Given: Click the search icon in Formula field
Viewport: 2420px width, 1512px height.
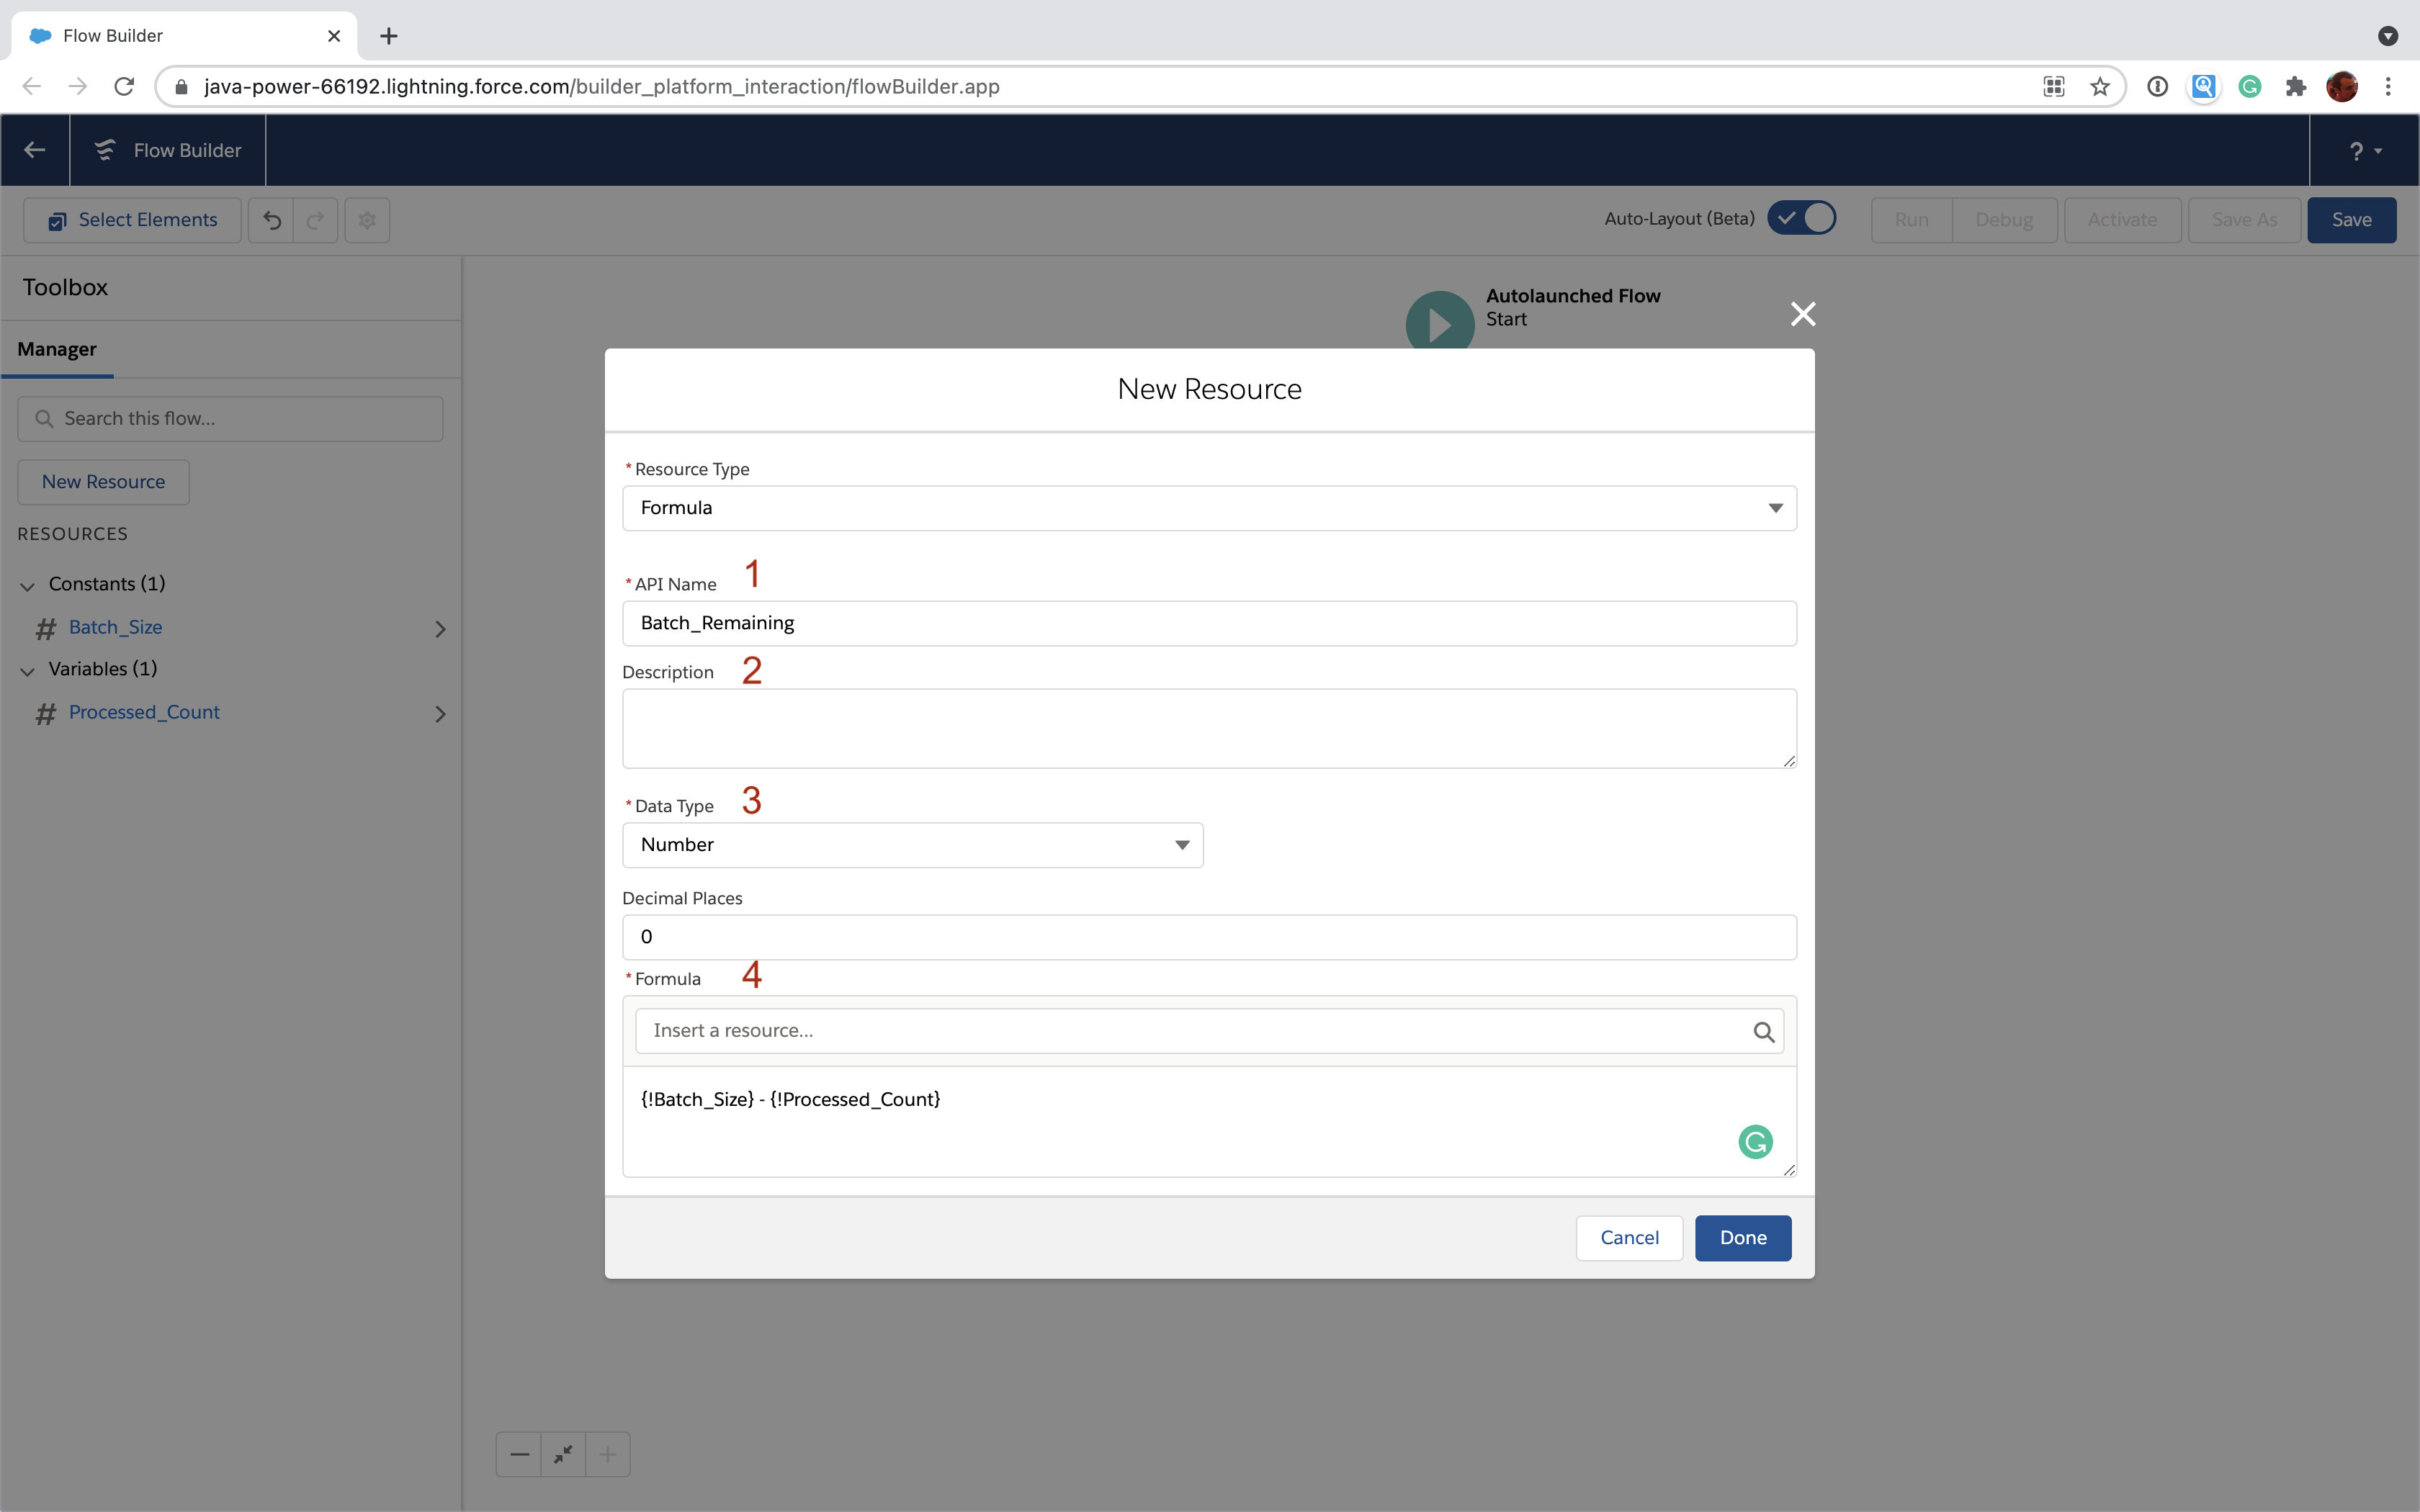Looking at the screenshot, I should 1763,1031.
